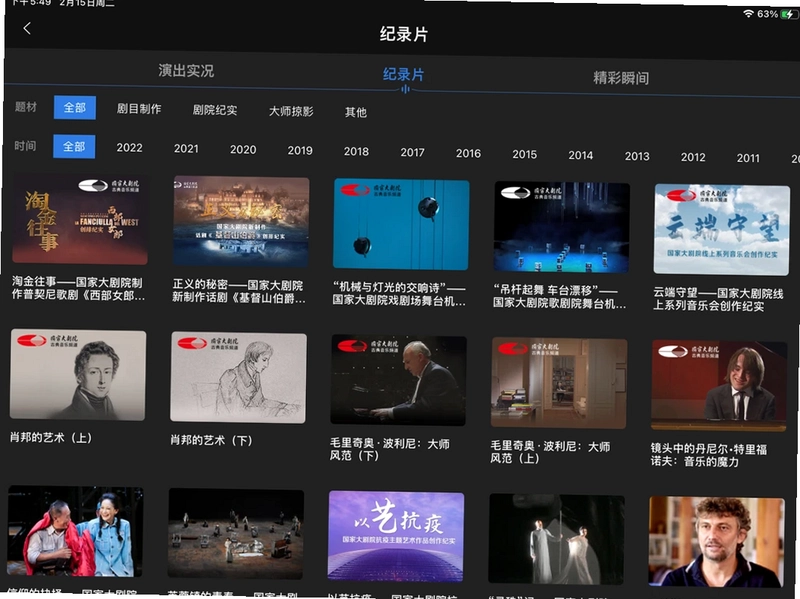Tap the battery charging indicator

789,15
